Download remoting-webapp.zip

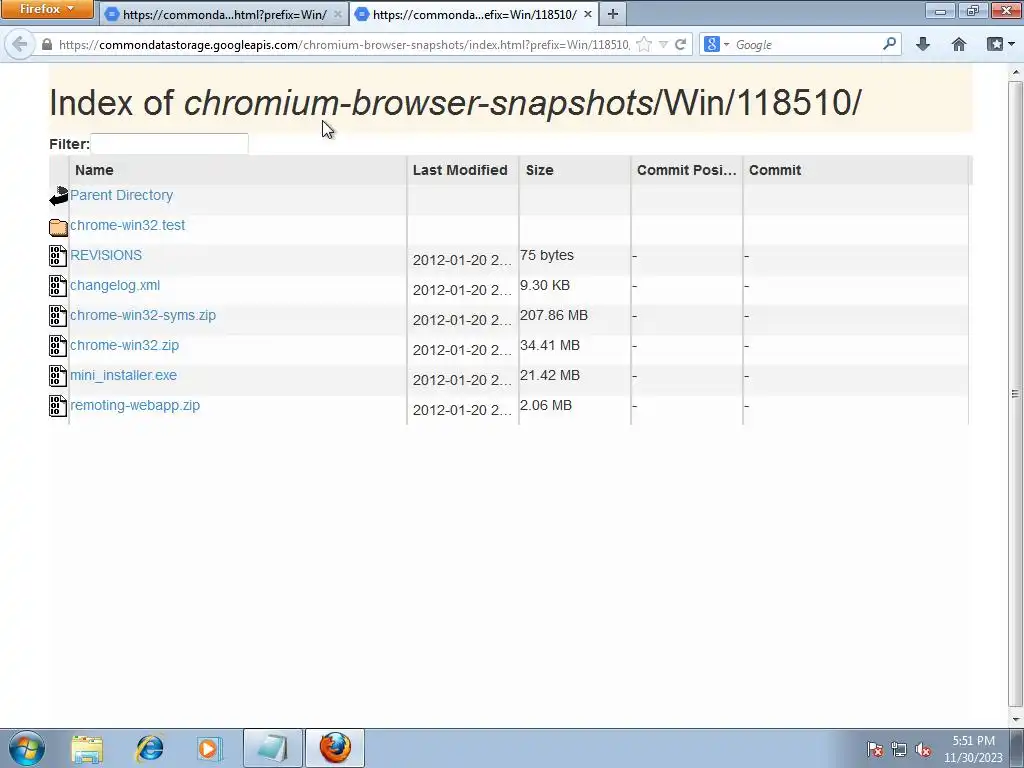135,406
